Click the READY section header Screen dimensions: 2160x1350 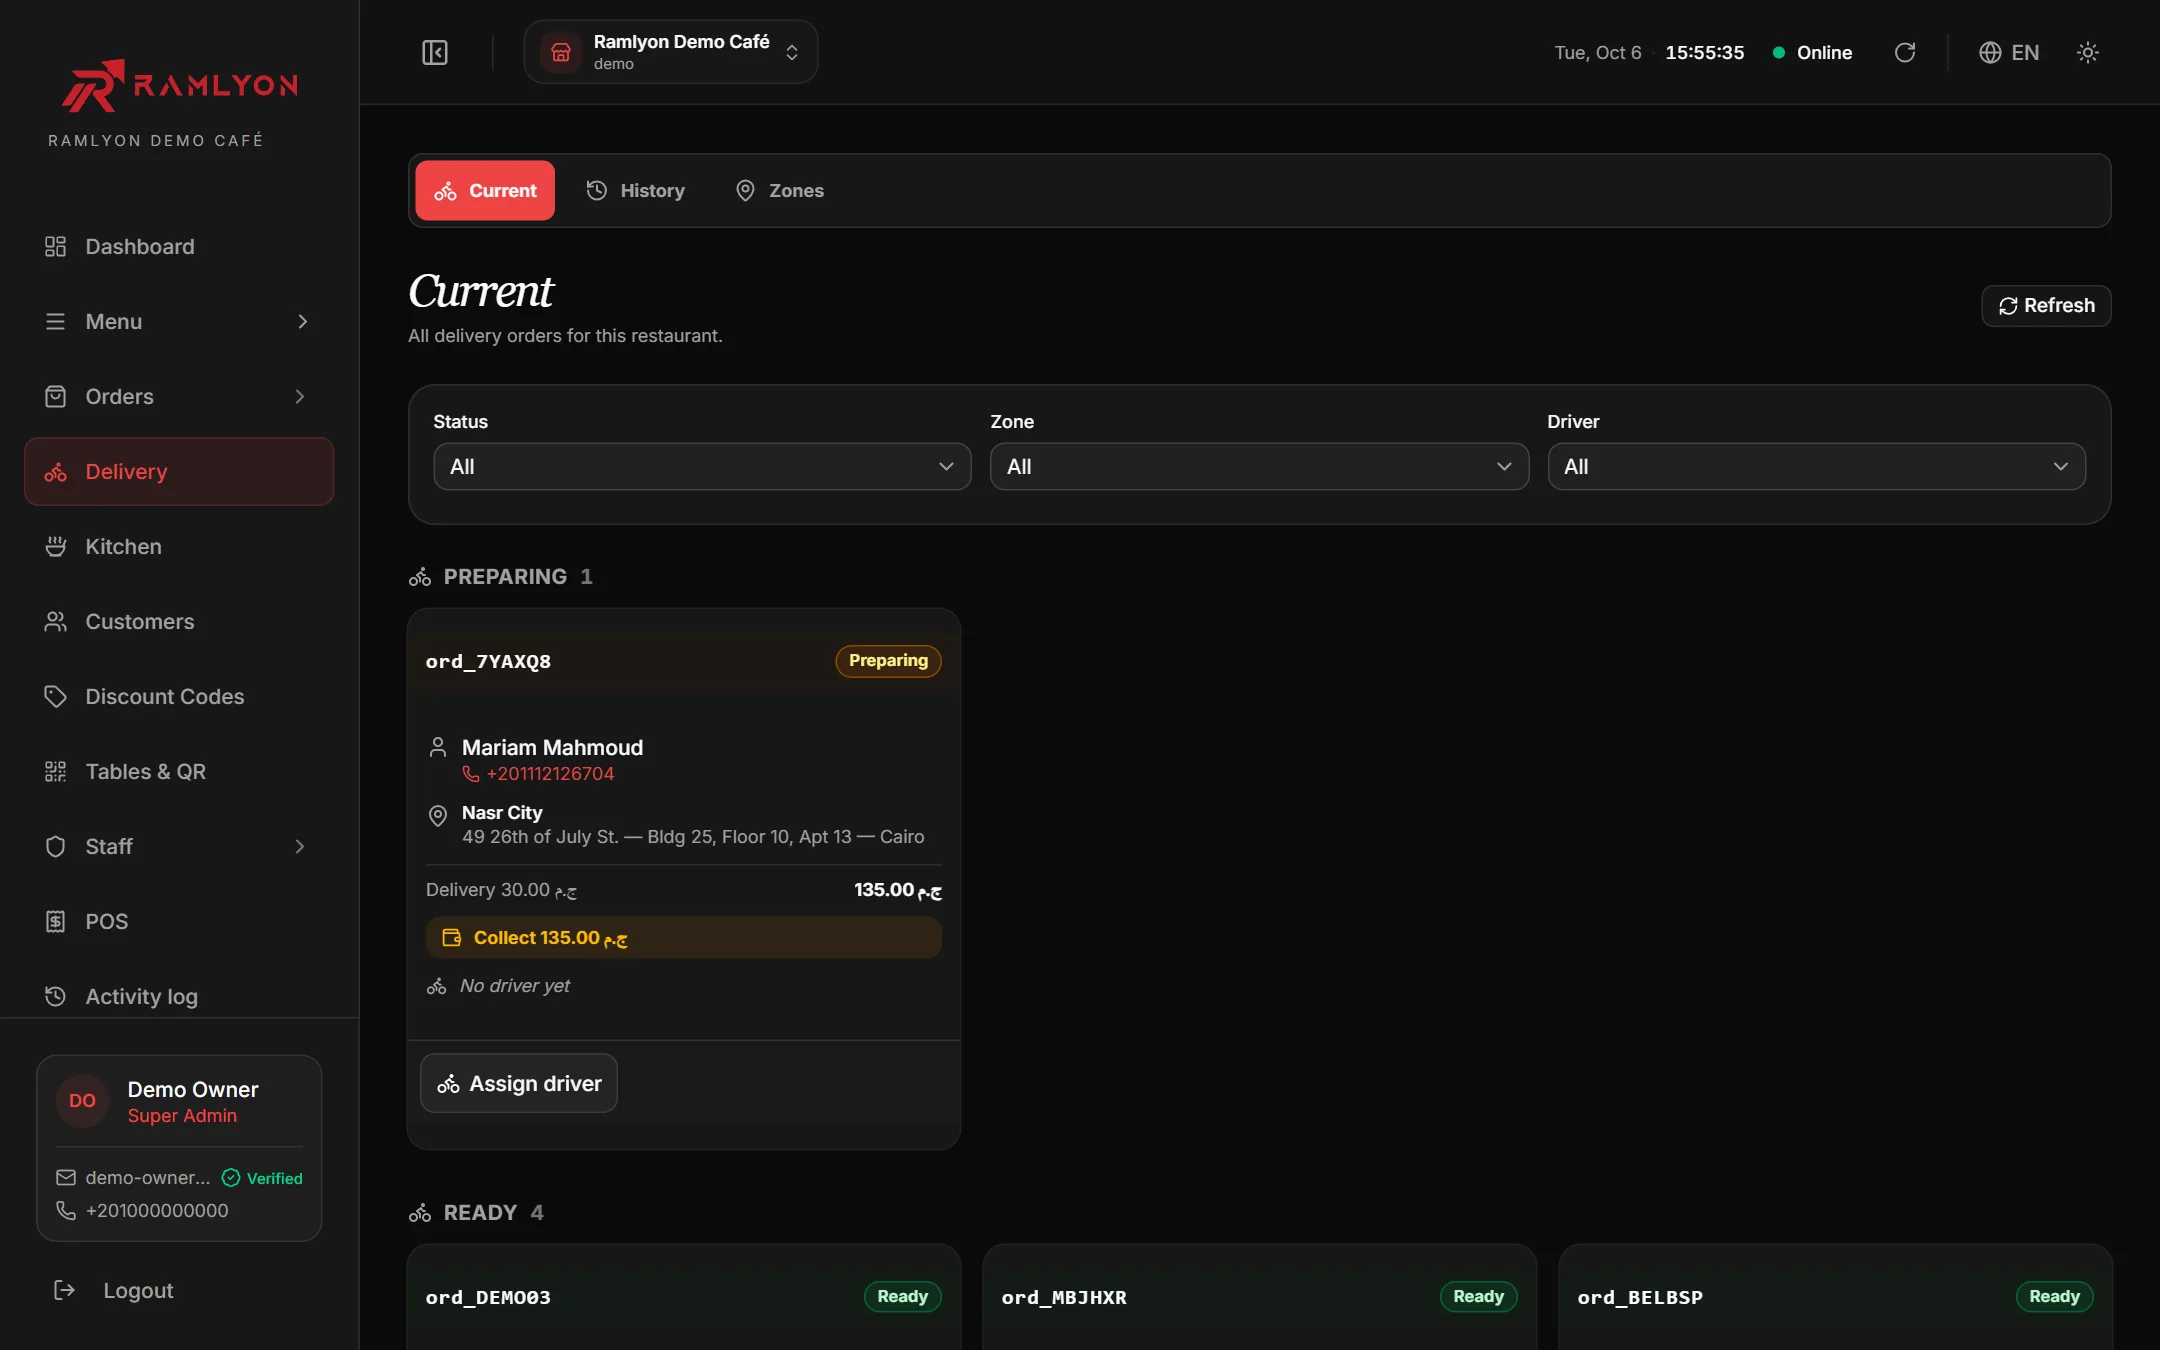pyautogui.click(x=477, y=1212)
